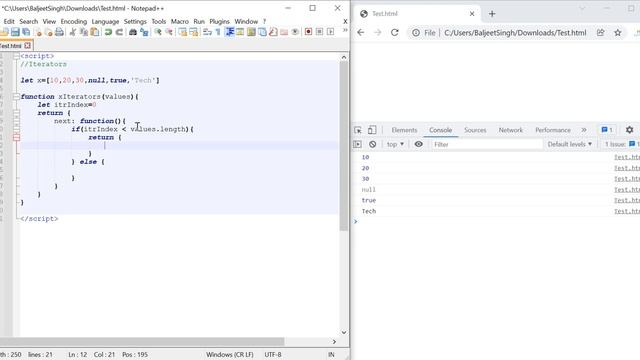Toggle the highlighted Indent Guide icon
This screenshot has width=640, height=360.
[x=229, y=32]
